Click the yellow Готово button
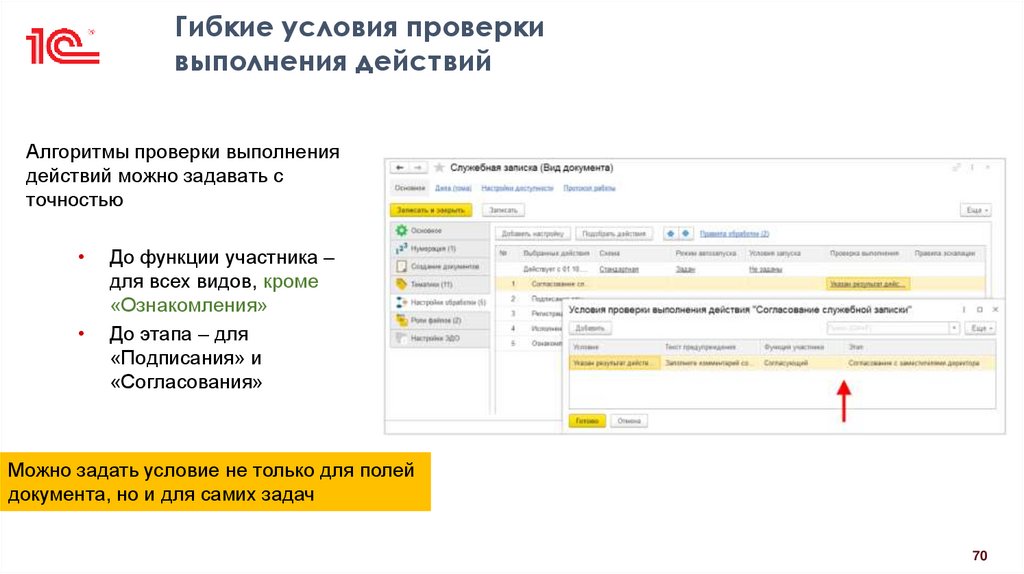The height and width of the screenshot is (574, 1024). pyautogui.click(x=587, y=421)
